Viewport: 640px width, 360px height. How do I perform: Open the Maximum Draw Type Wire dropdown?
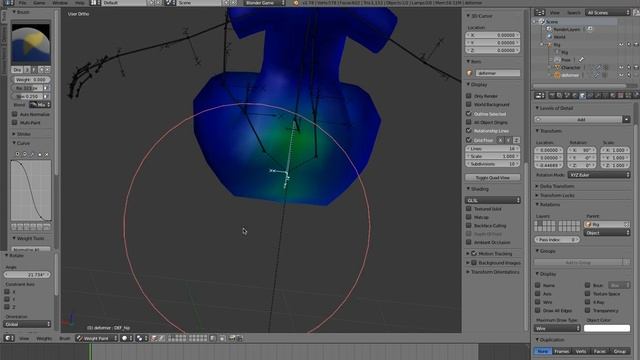[x=557, y=328]
